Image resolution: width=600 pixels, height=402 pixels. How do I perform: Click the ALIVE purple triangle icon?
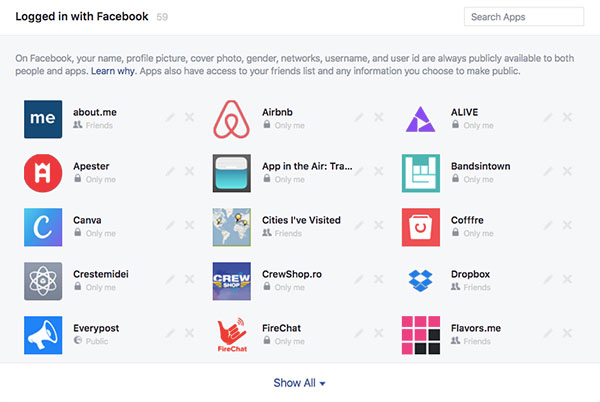coord(420,119)
